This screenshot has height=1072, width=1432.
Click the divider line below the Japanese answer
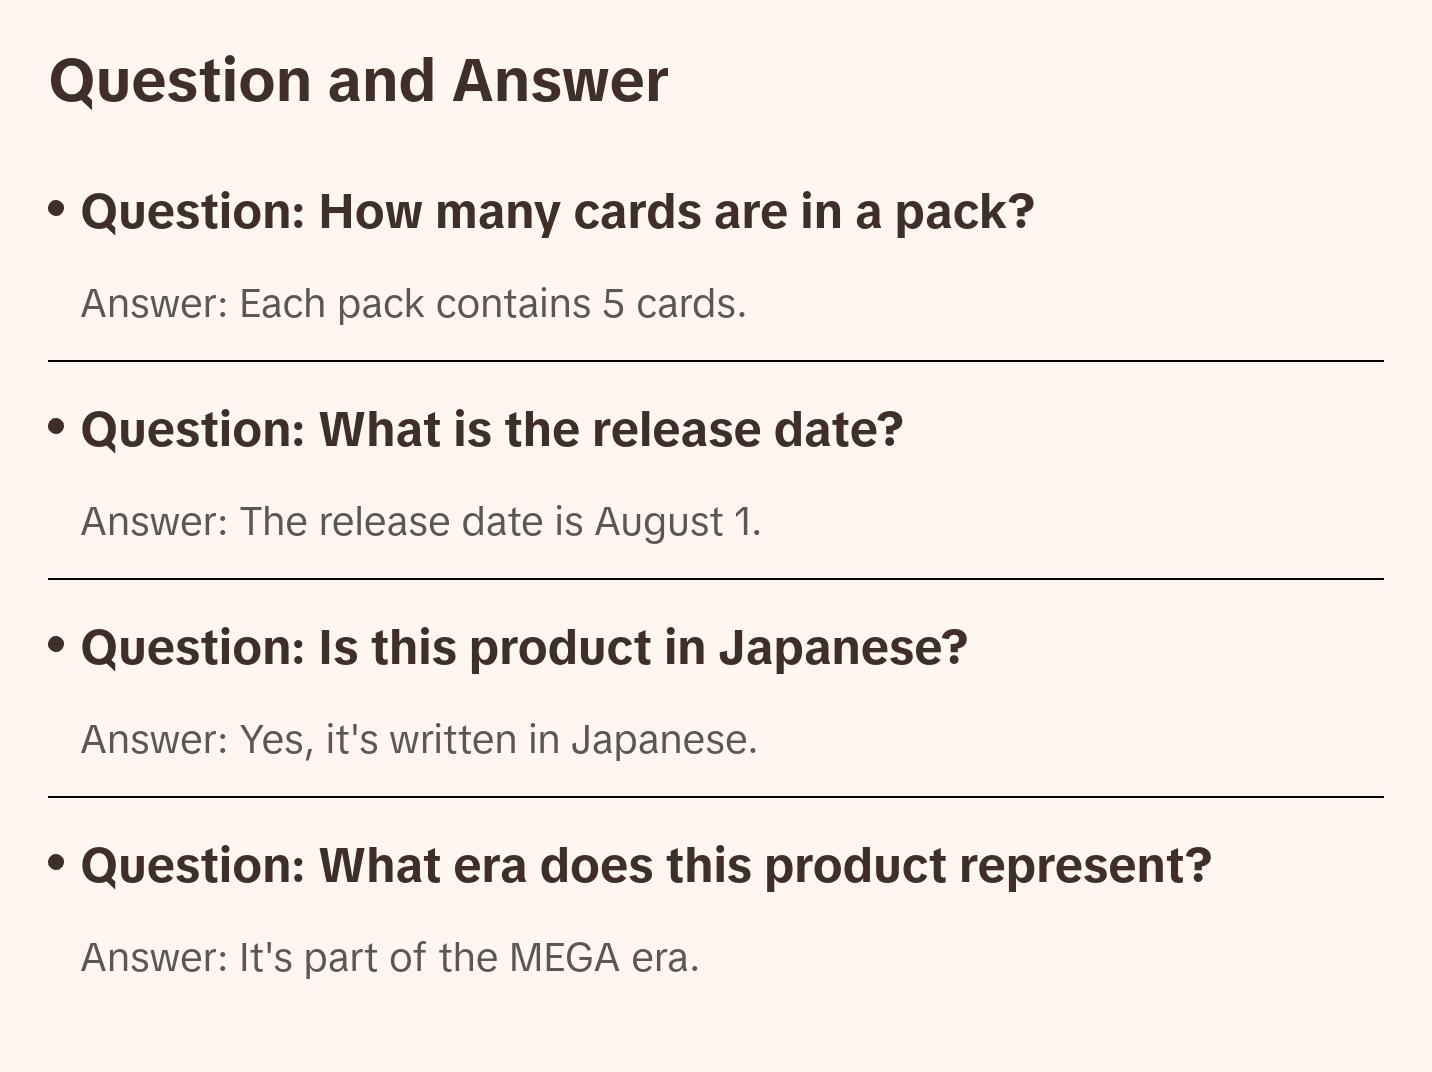tap(716, 797)
